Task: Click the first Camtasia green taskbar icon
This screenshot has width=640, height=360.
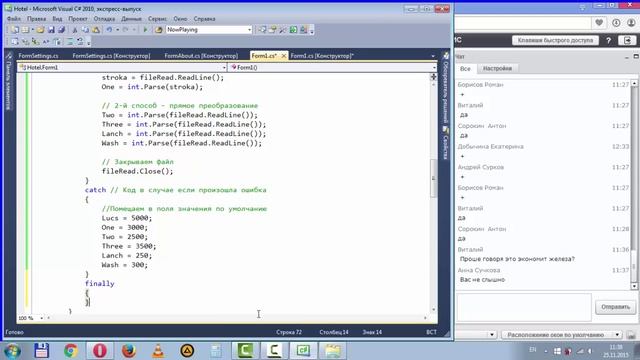Action: tap(245, 351)
